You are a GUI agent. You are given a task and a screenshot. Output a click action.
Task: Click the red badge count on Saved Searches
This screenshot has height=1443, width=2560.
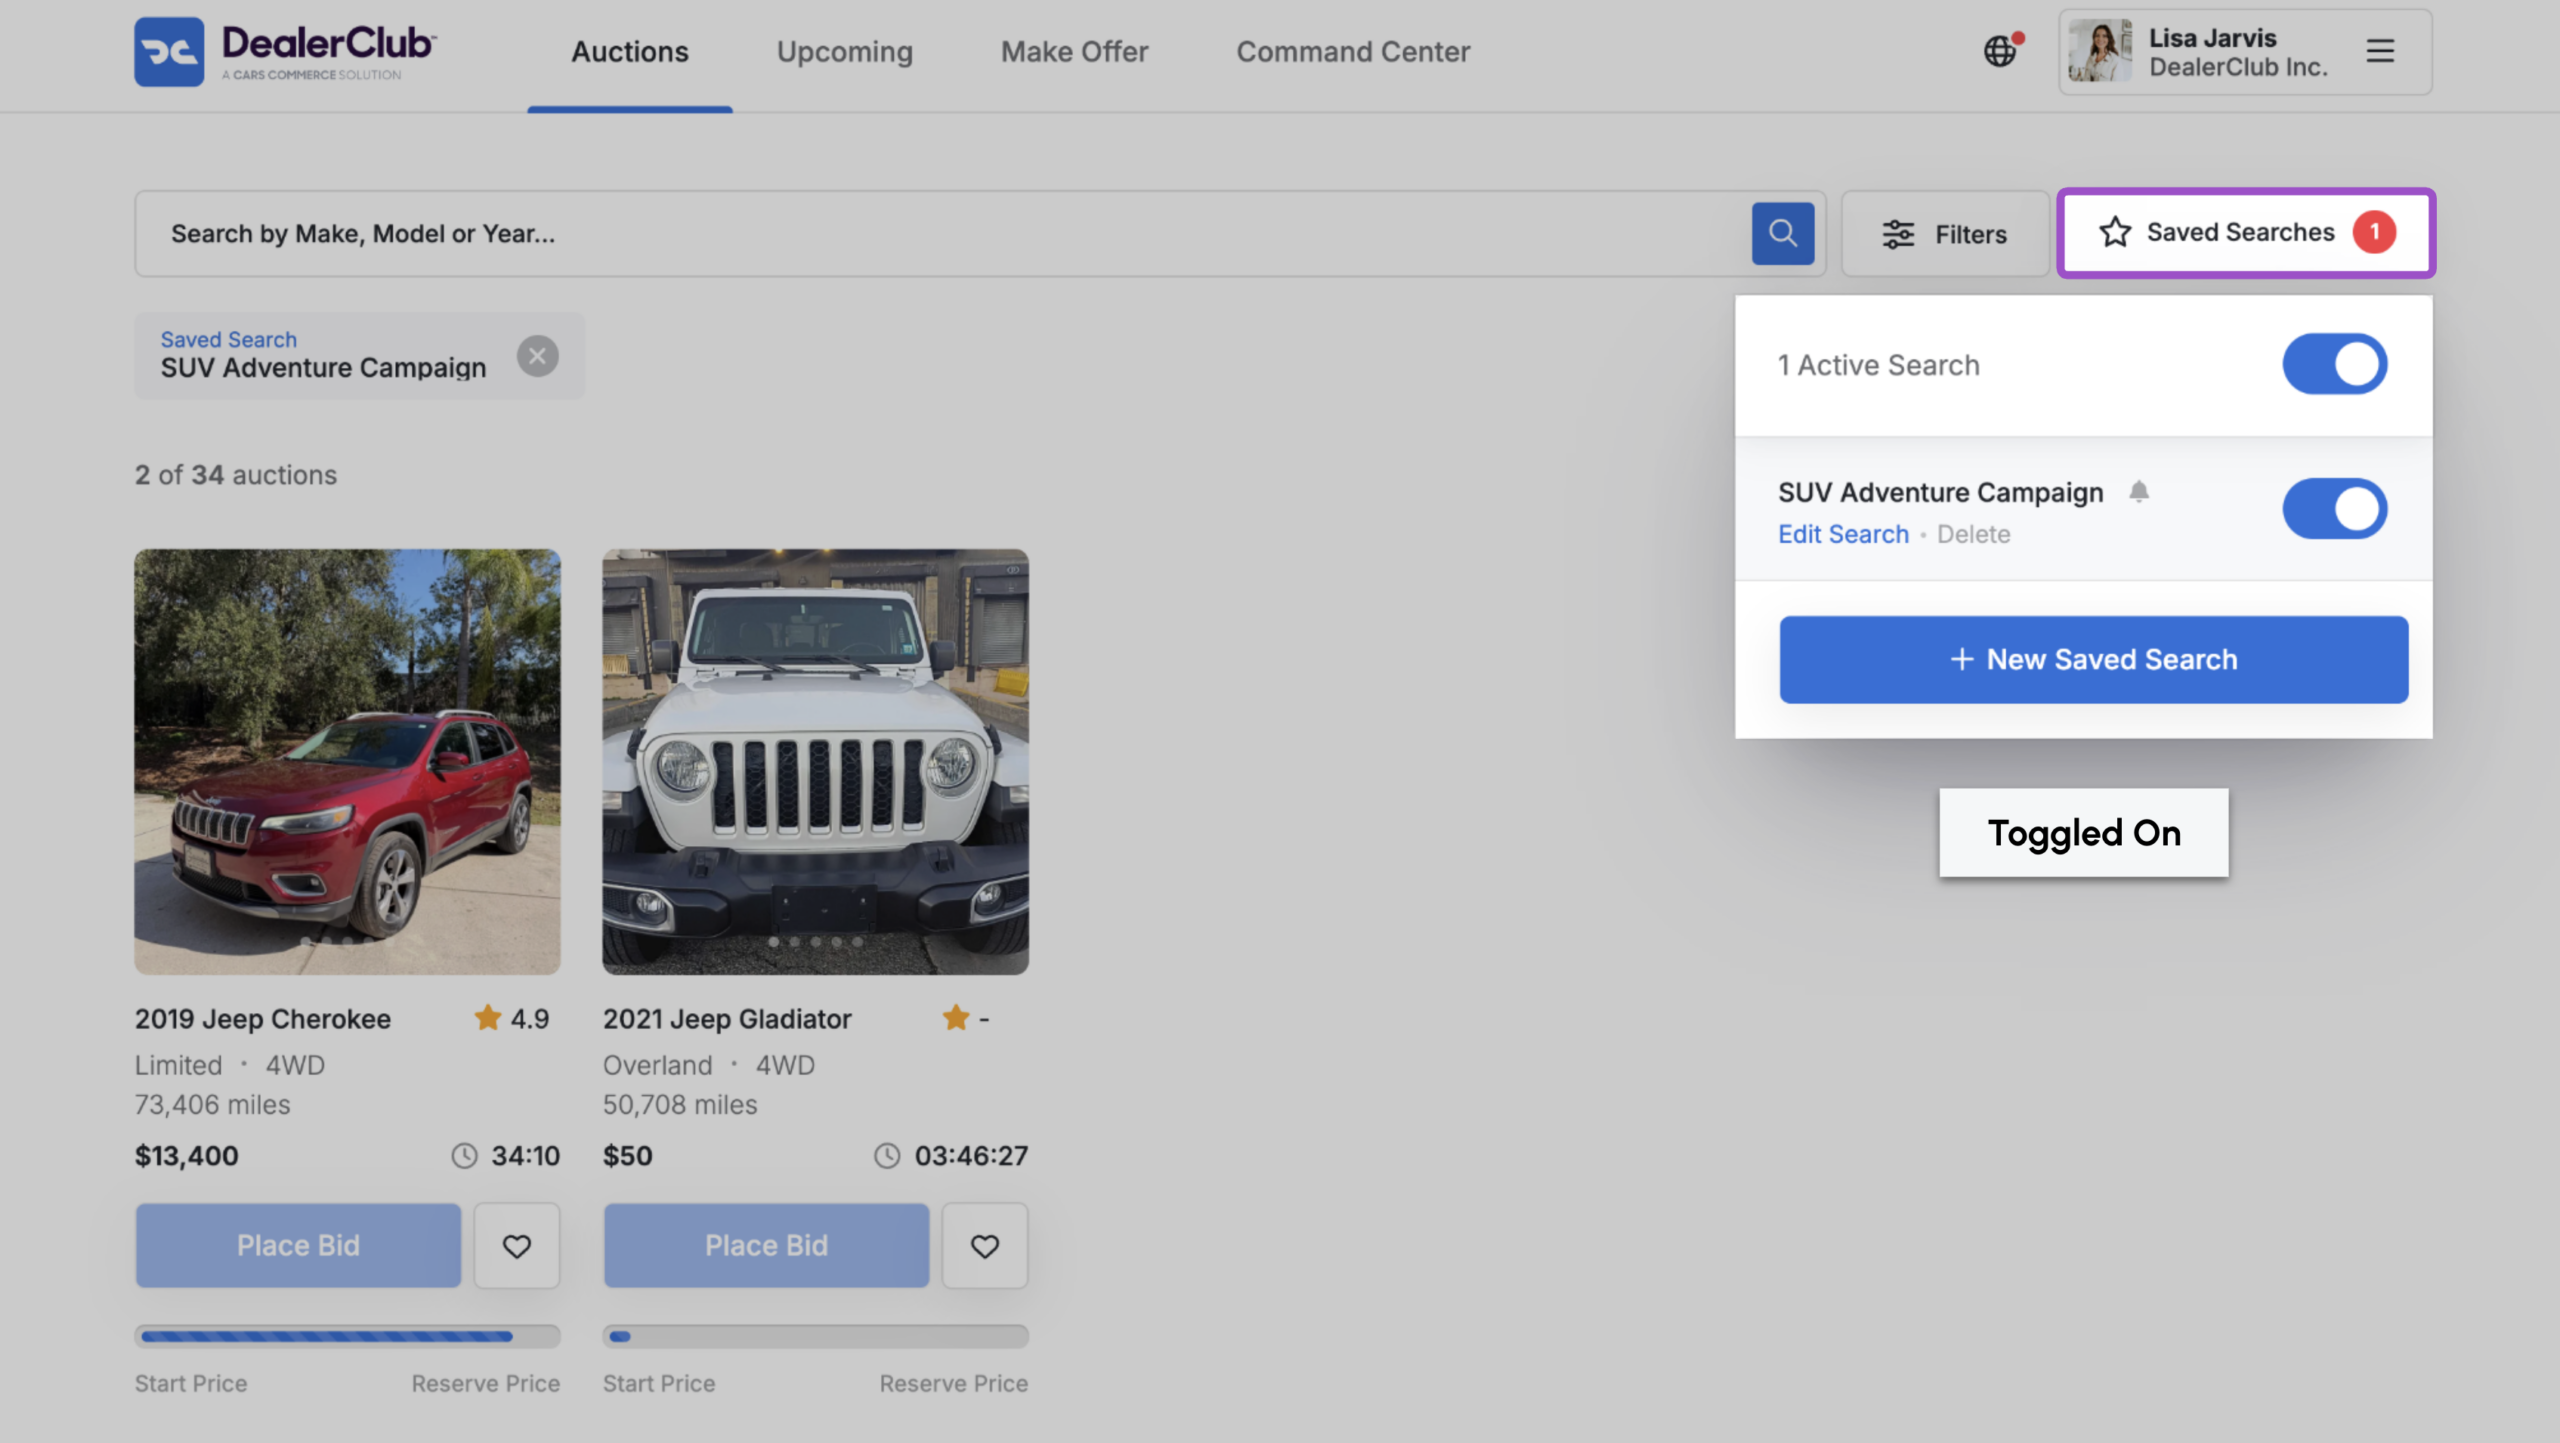(2374, 232)
